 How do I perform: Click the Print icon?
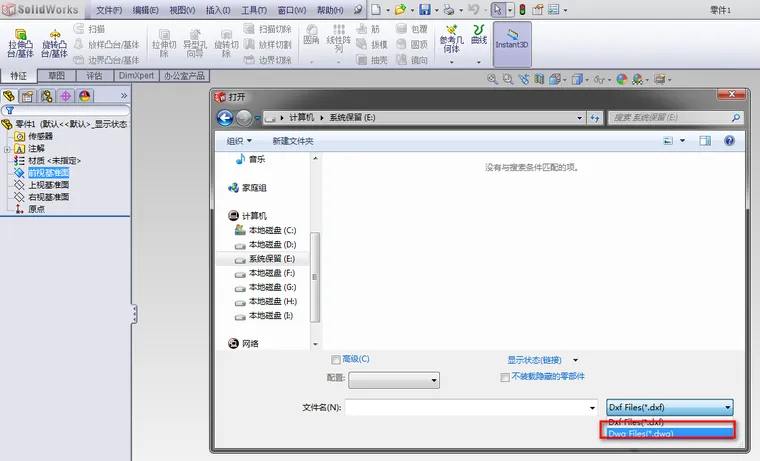click(x=449, y=9)
